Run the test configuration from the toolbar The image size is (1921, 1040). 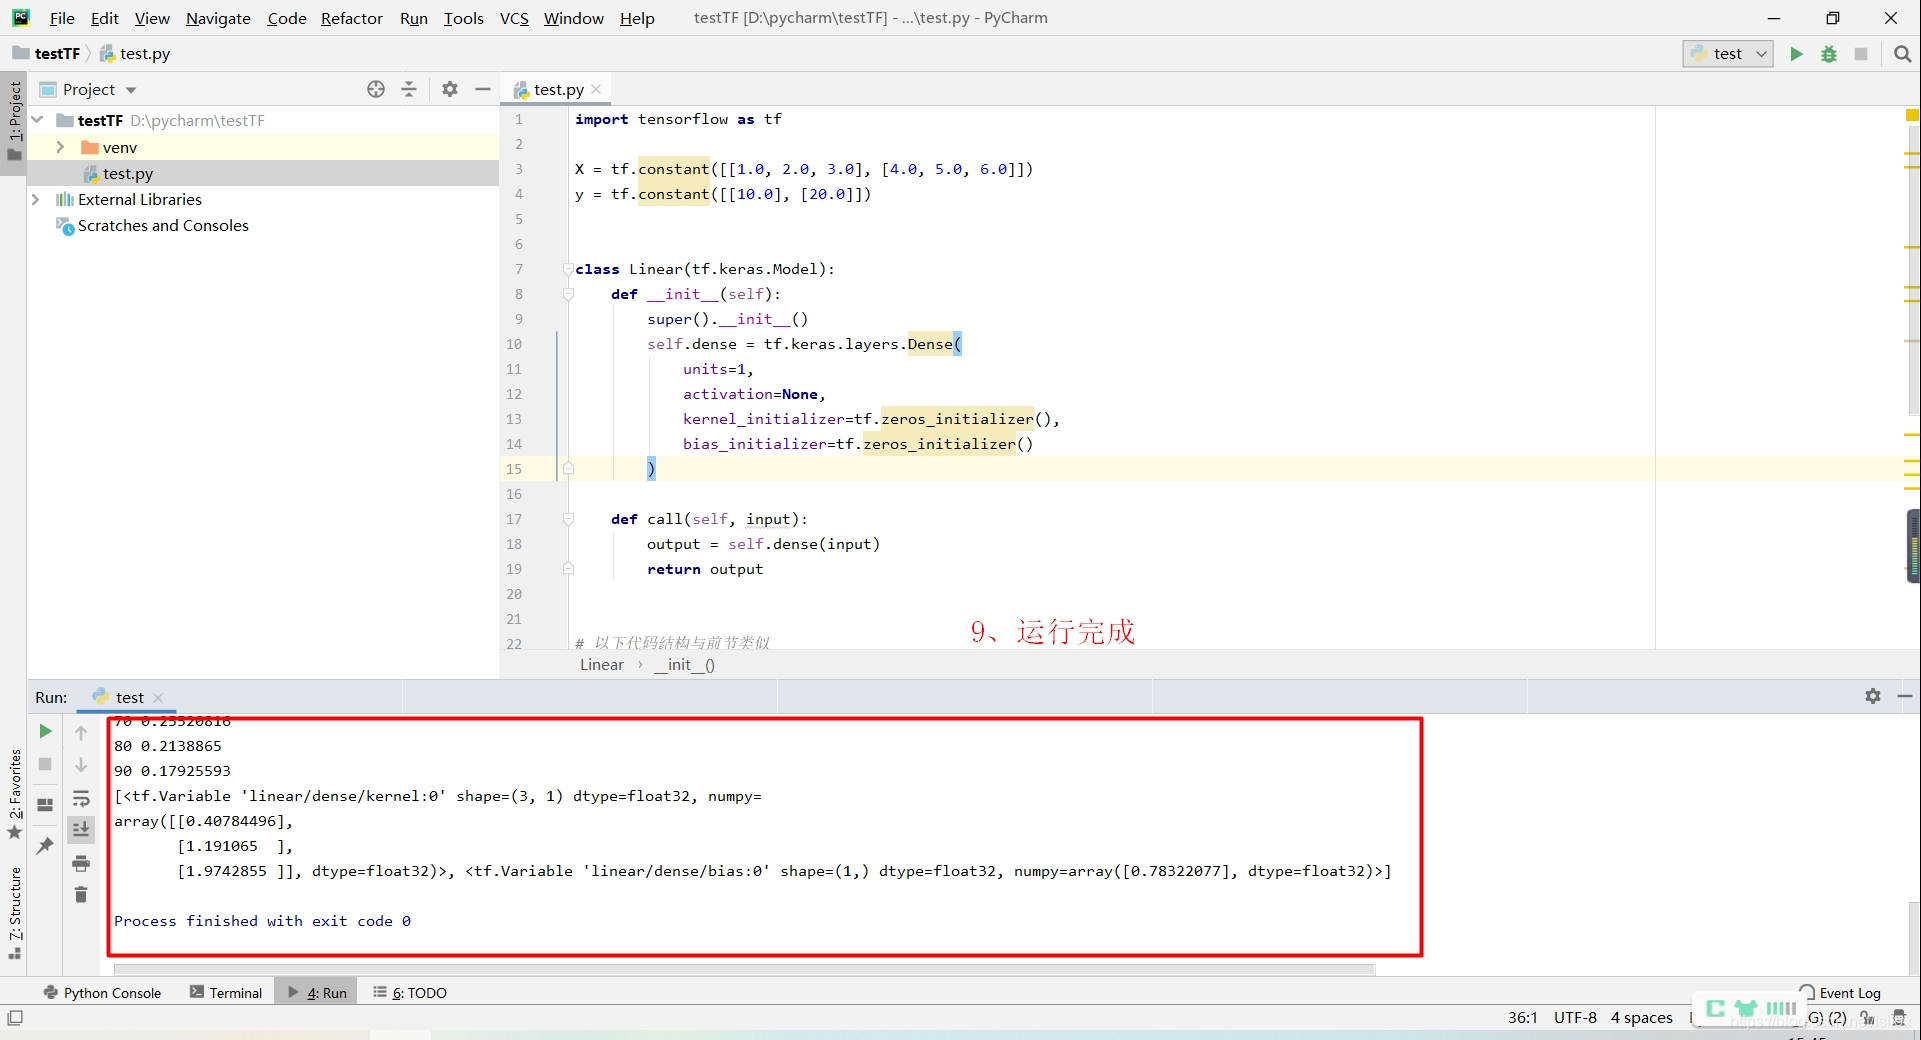click(x=1796, y=54)
